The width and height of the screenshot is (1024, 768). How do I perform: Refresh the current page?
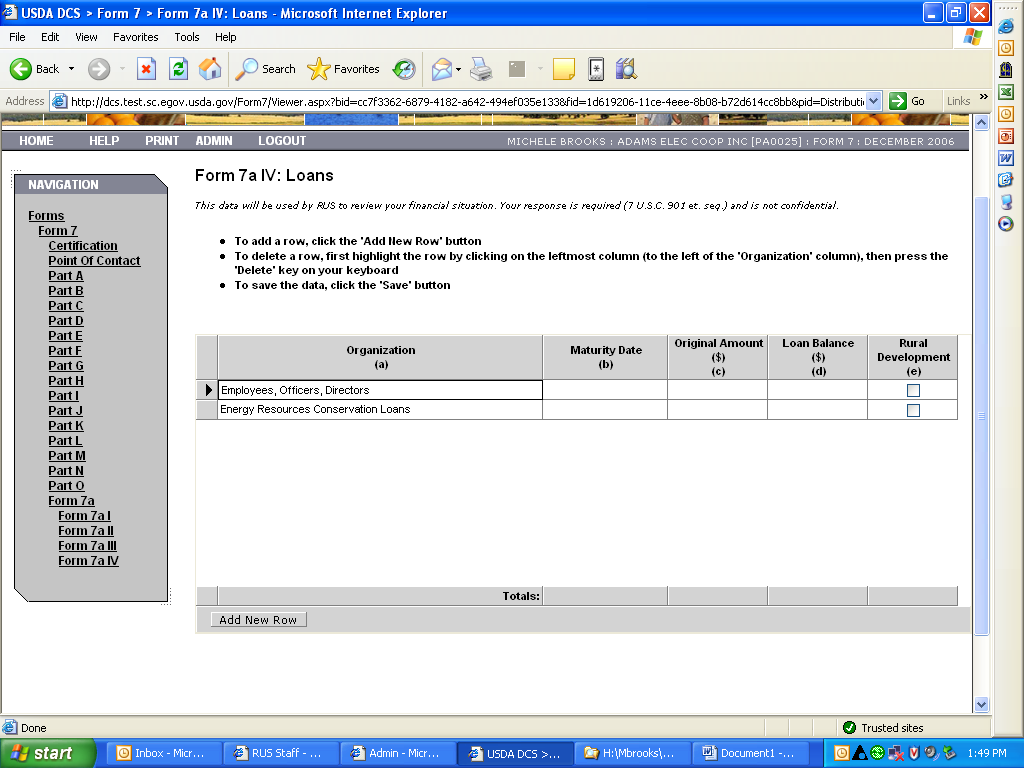(x=178, y=69)
